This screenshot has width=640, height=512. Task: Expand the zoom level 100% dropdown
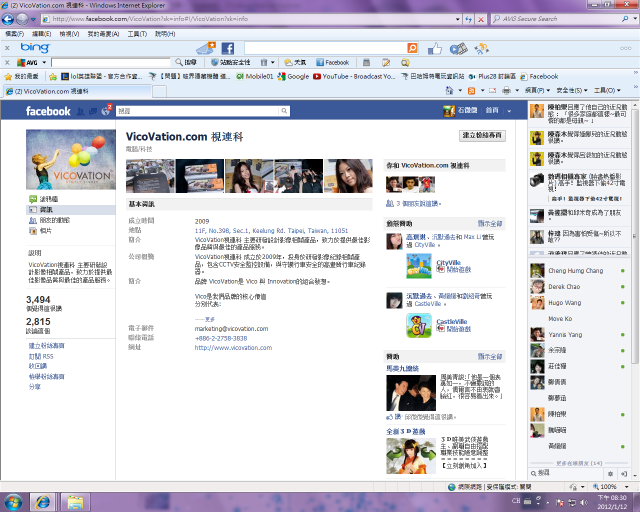coord(627,487)
